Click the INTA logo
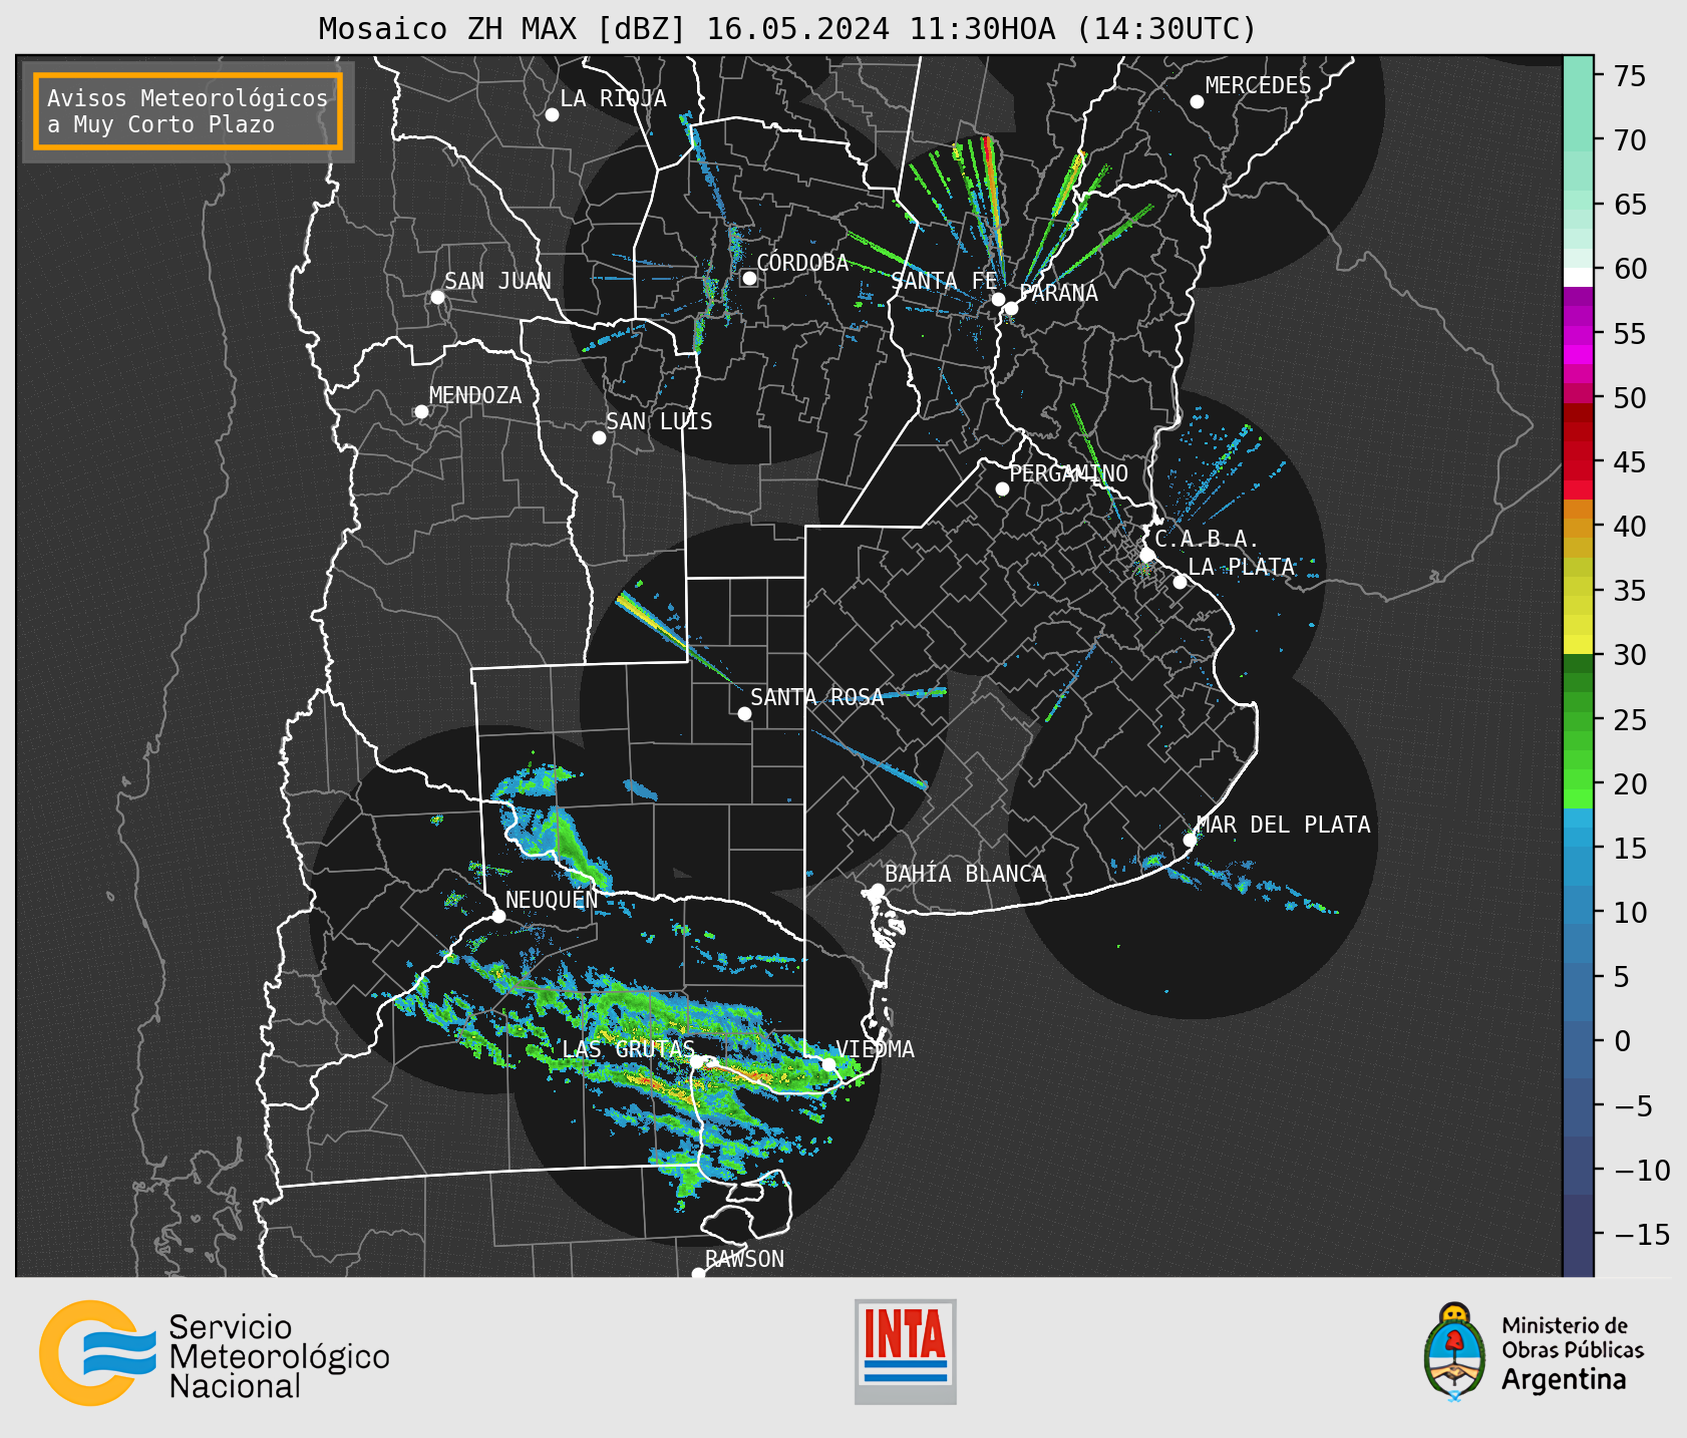This screenshot has height=1438, width=1687. click(x=905, y=1351)
